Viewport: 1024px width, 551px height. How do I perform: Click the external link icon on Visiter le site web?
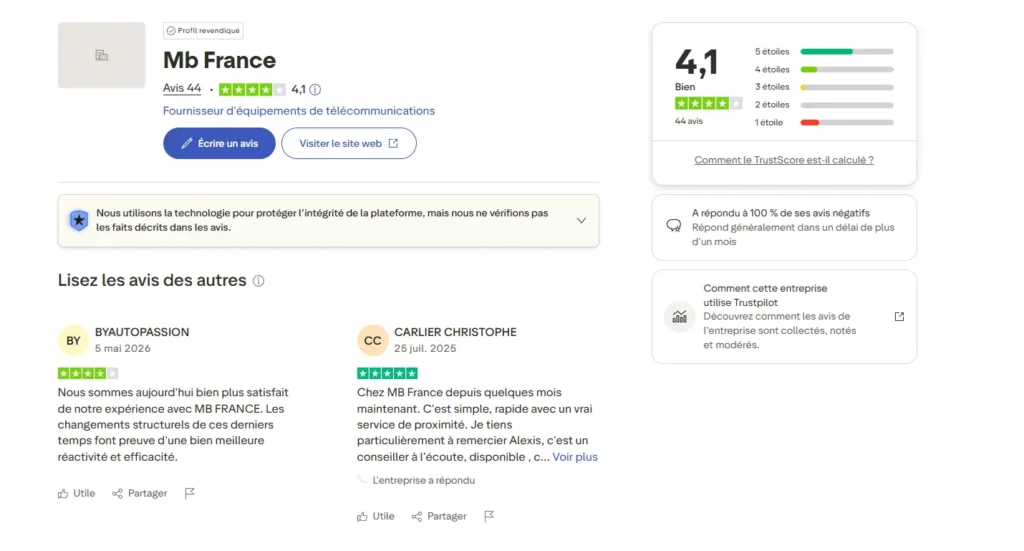coord(393,143)
